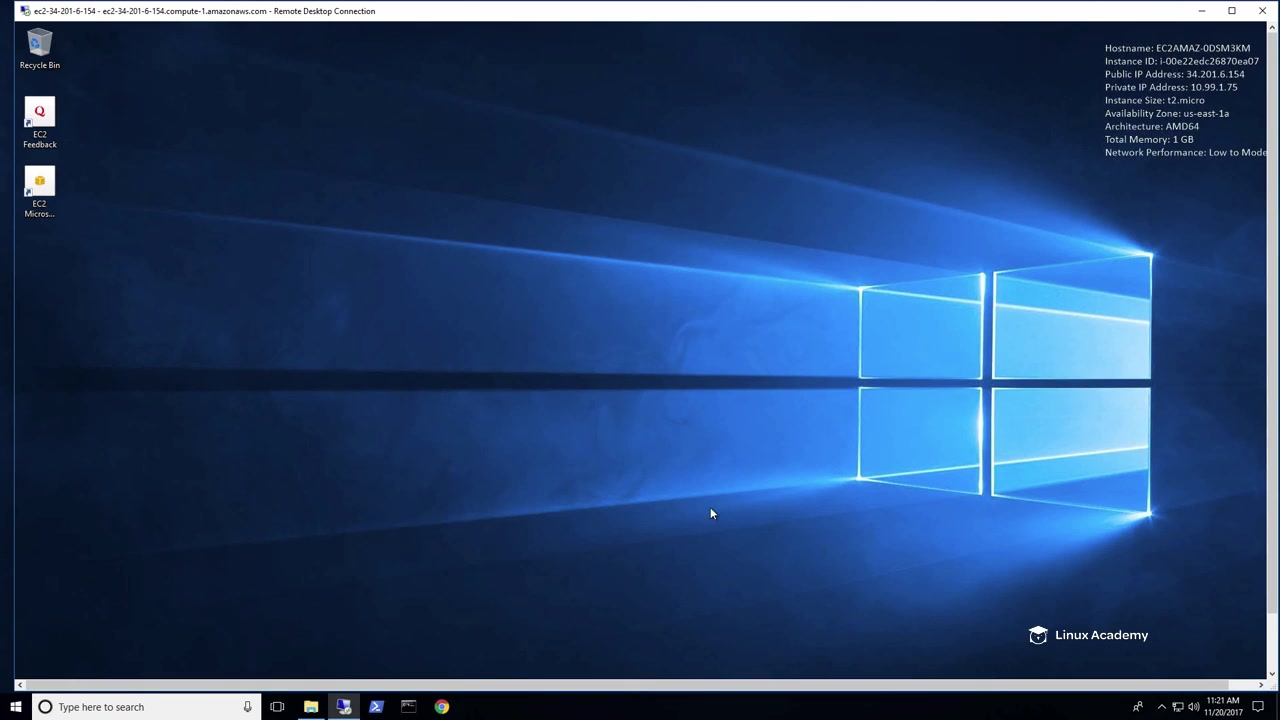Click the 'Availability Zone: us-east-1a' text
This screenshot has height=720, width=1280.
[x=1167, y=113]
